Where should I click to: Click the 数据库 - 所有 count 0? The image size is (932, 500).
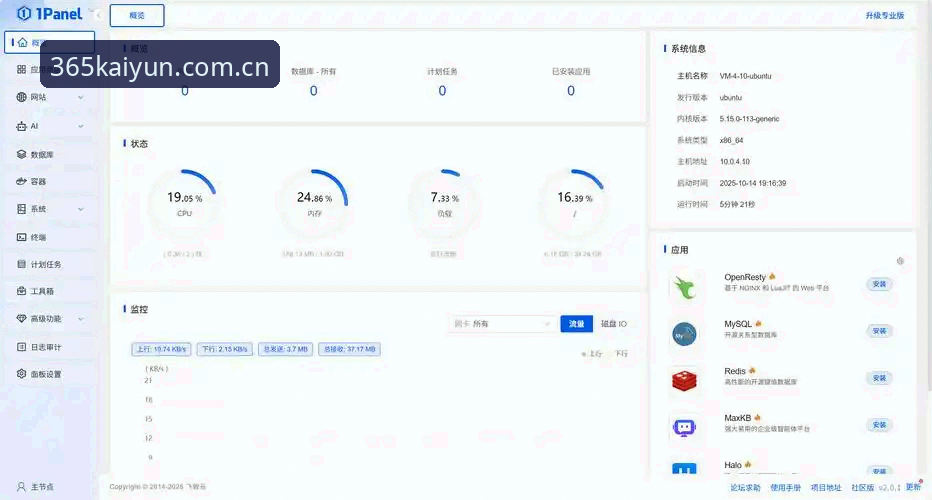(313, 91)
